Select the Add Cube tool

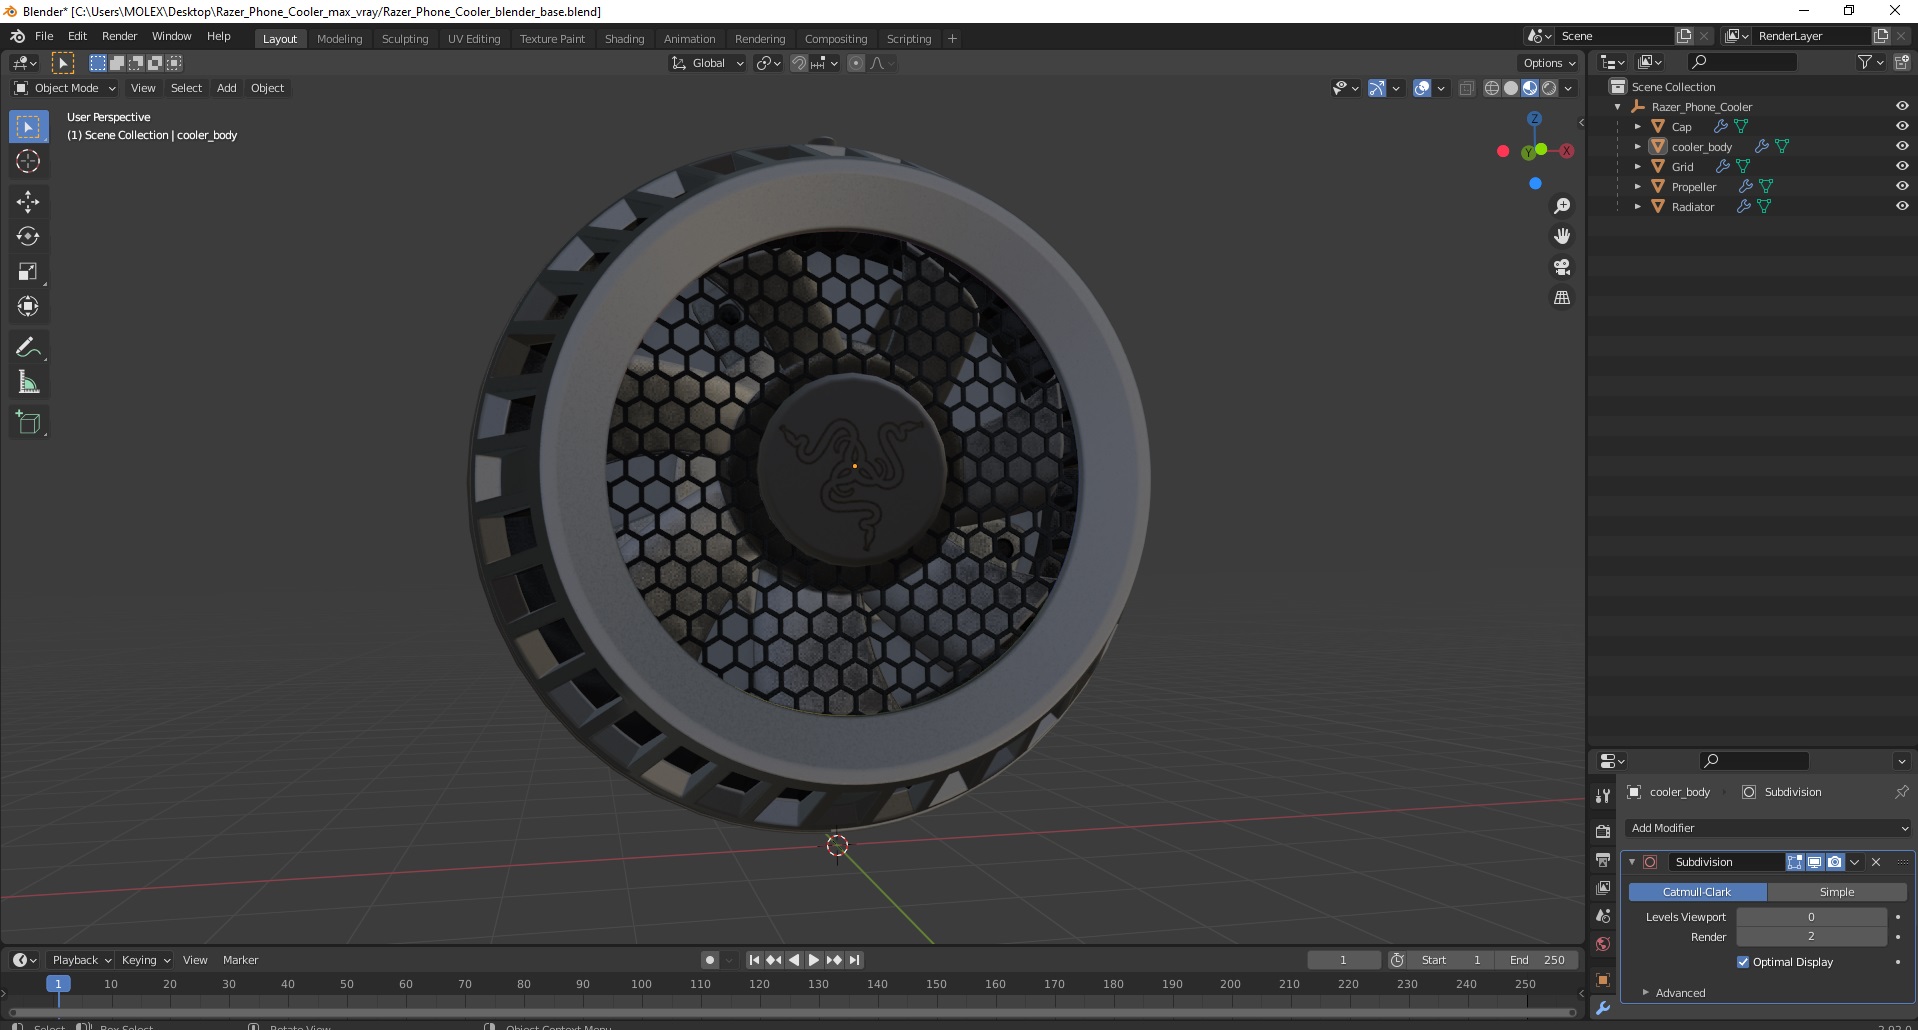28,422
